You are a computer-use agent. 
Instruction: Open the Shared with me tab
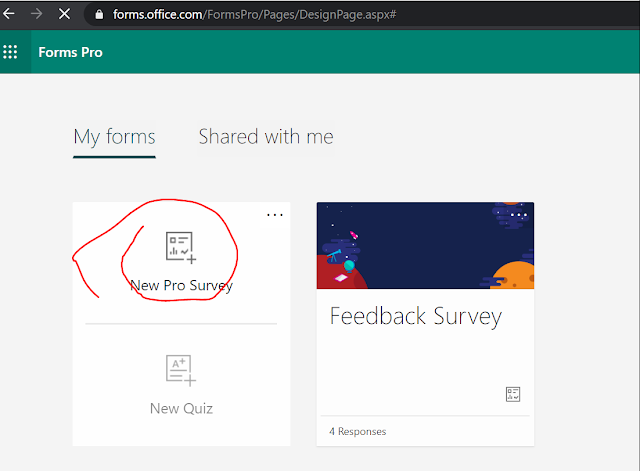tap(266, 137)
